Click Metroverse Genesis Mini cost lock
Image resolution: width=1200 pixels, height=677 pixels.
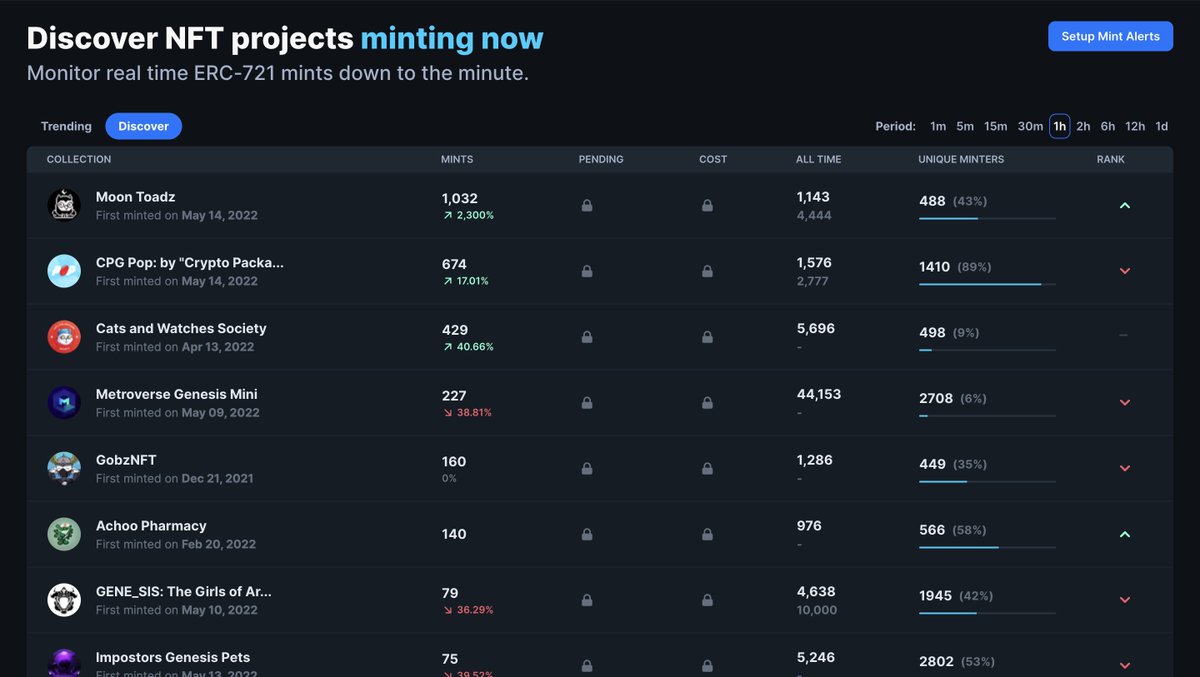[707, 403]
